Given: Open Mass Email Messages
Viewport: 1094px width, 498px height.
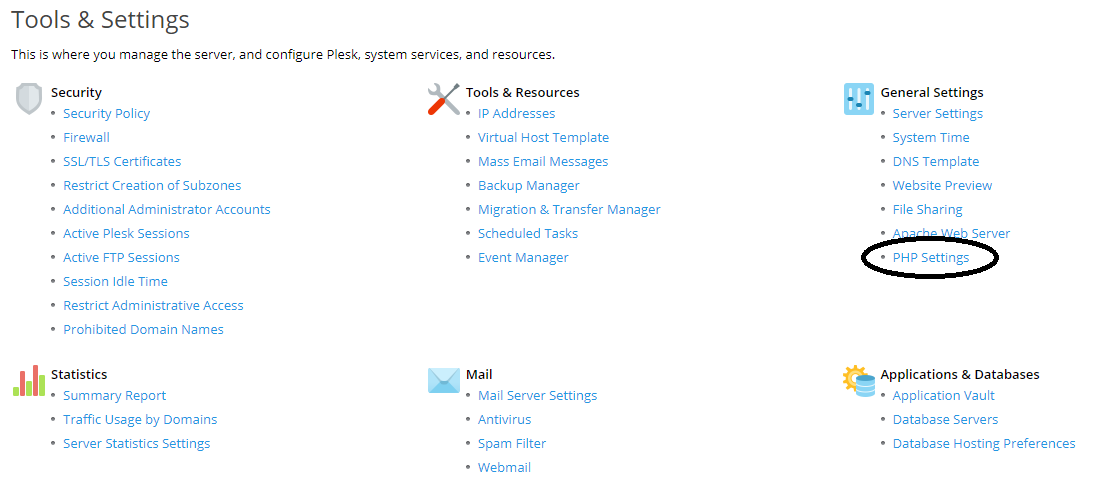Looking at the screenshot, I should [x=543, y=161].
